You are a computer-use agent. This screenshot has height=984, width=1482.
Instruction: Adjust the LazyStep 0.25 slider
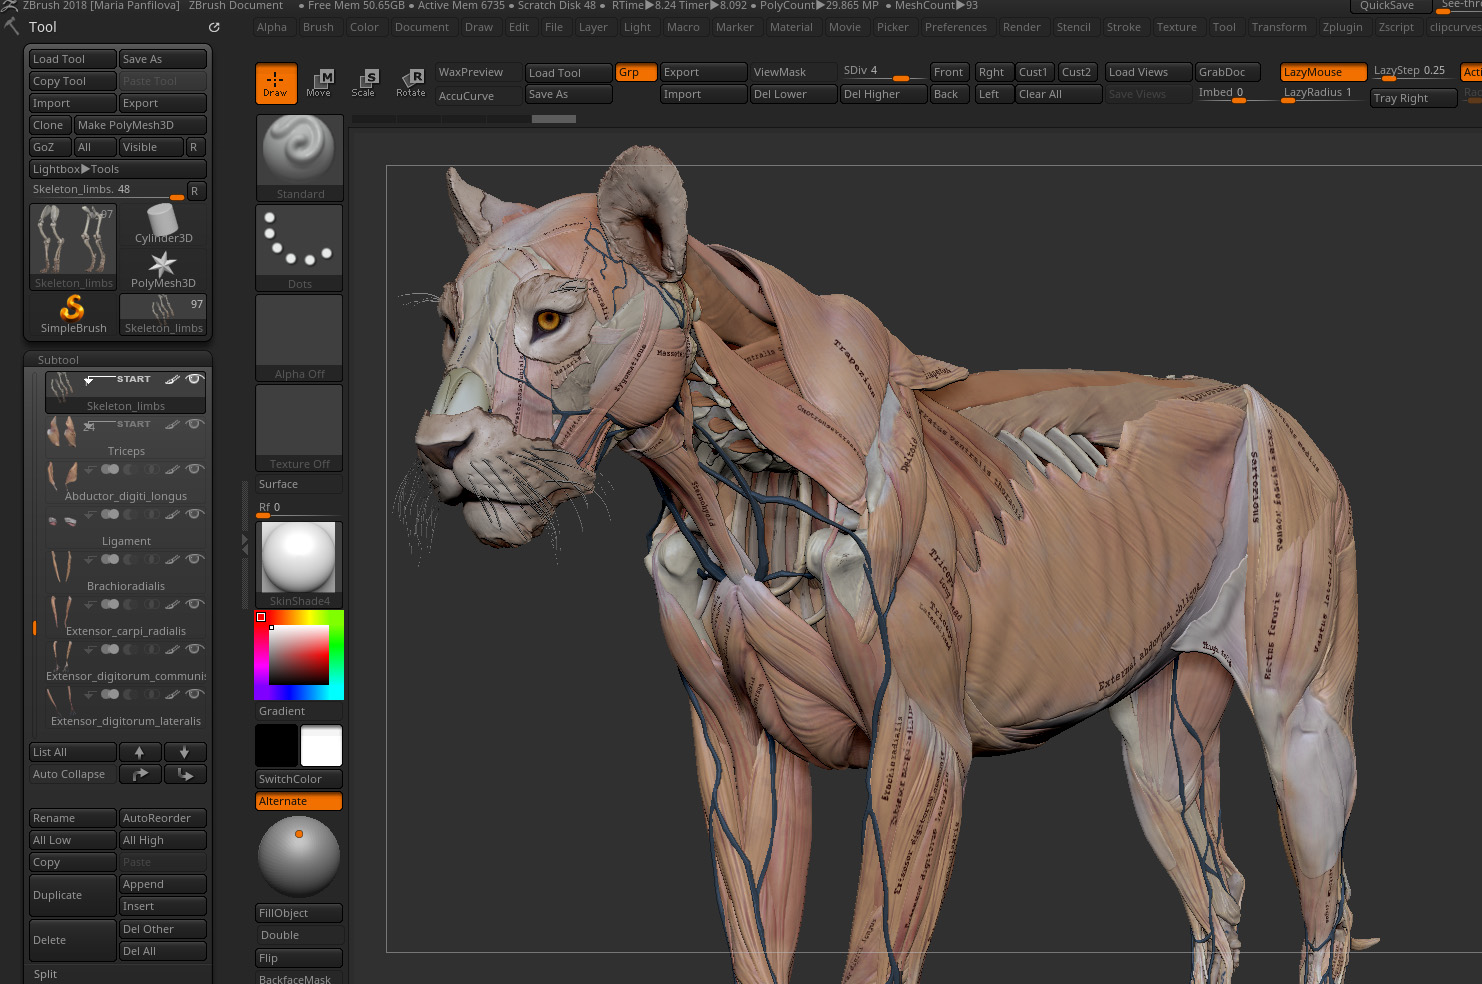[x=1413, y=72]
